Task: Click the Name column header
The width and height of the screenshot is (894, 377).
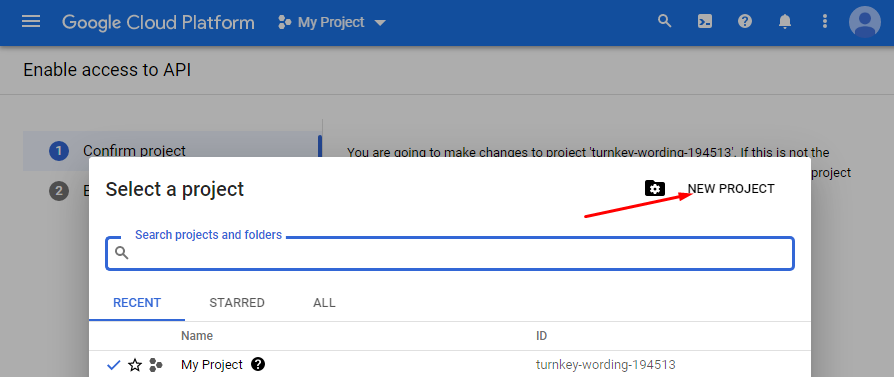Action: (197, 336)
